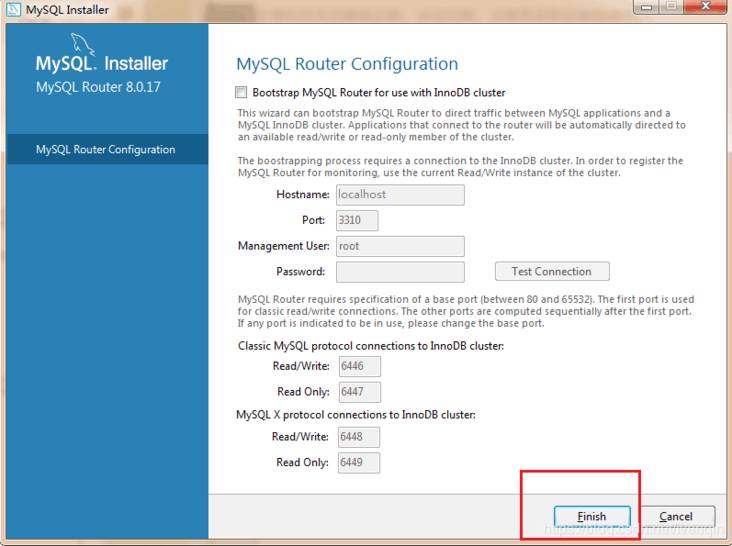Click 'Classic MySQL protocol connections to InnoDB cluster' text
The height and width of the screenshot is (546, 732).
click(371, 346)
